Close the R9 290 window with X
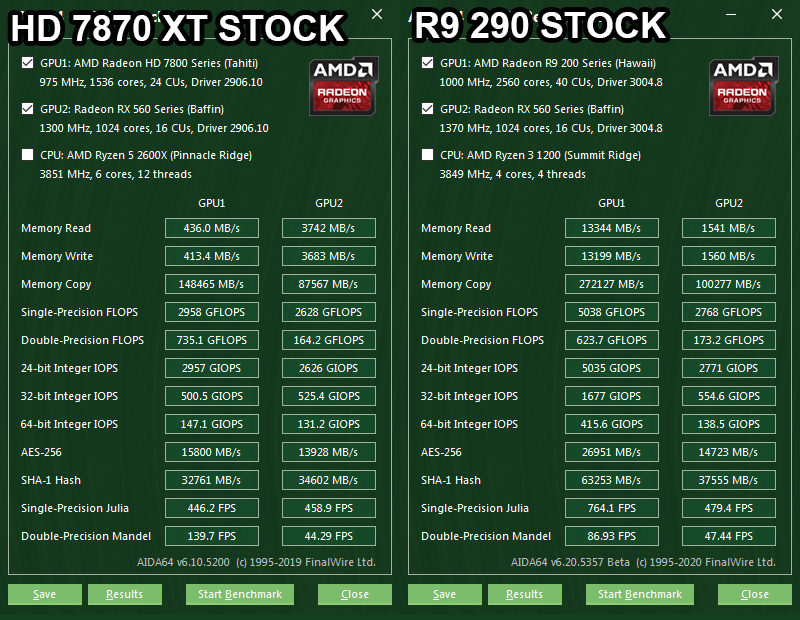Screen dimensions: 800x620 pos(777,14)
